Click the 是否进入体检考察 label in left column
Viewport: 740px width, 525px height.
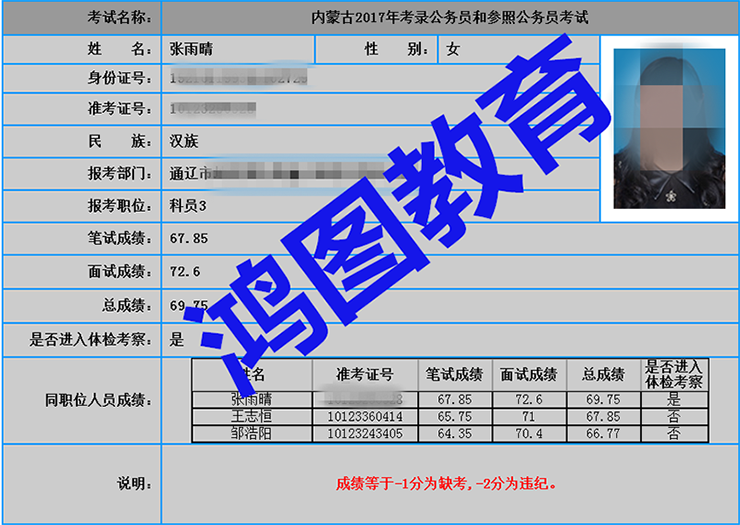(91, 339)
